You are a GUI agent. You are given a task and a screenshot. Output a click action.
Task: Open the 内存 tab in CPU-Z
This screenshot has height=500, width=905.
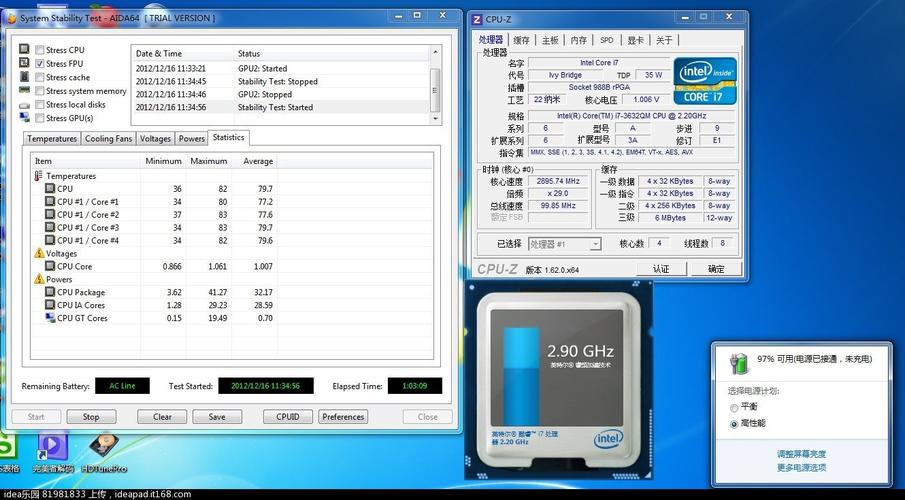(578, 40)
